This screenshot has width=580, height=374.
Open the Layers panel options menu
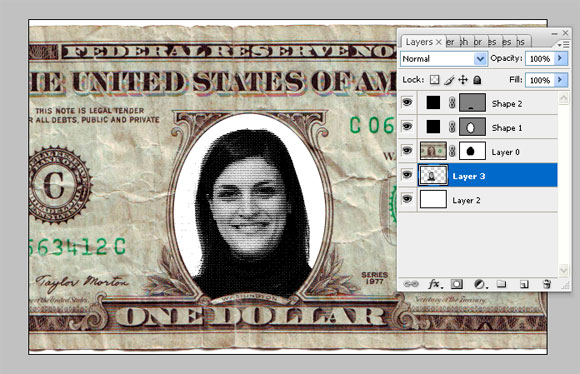564,44
